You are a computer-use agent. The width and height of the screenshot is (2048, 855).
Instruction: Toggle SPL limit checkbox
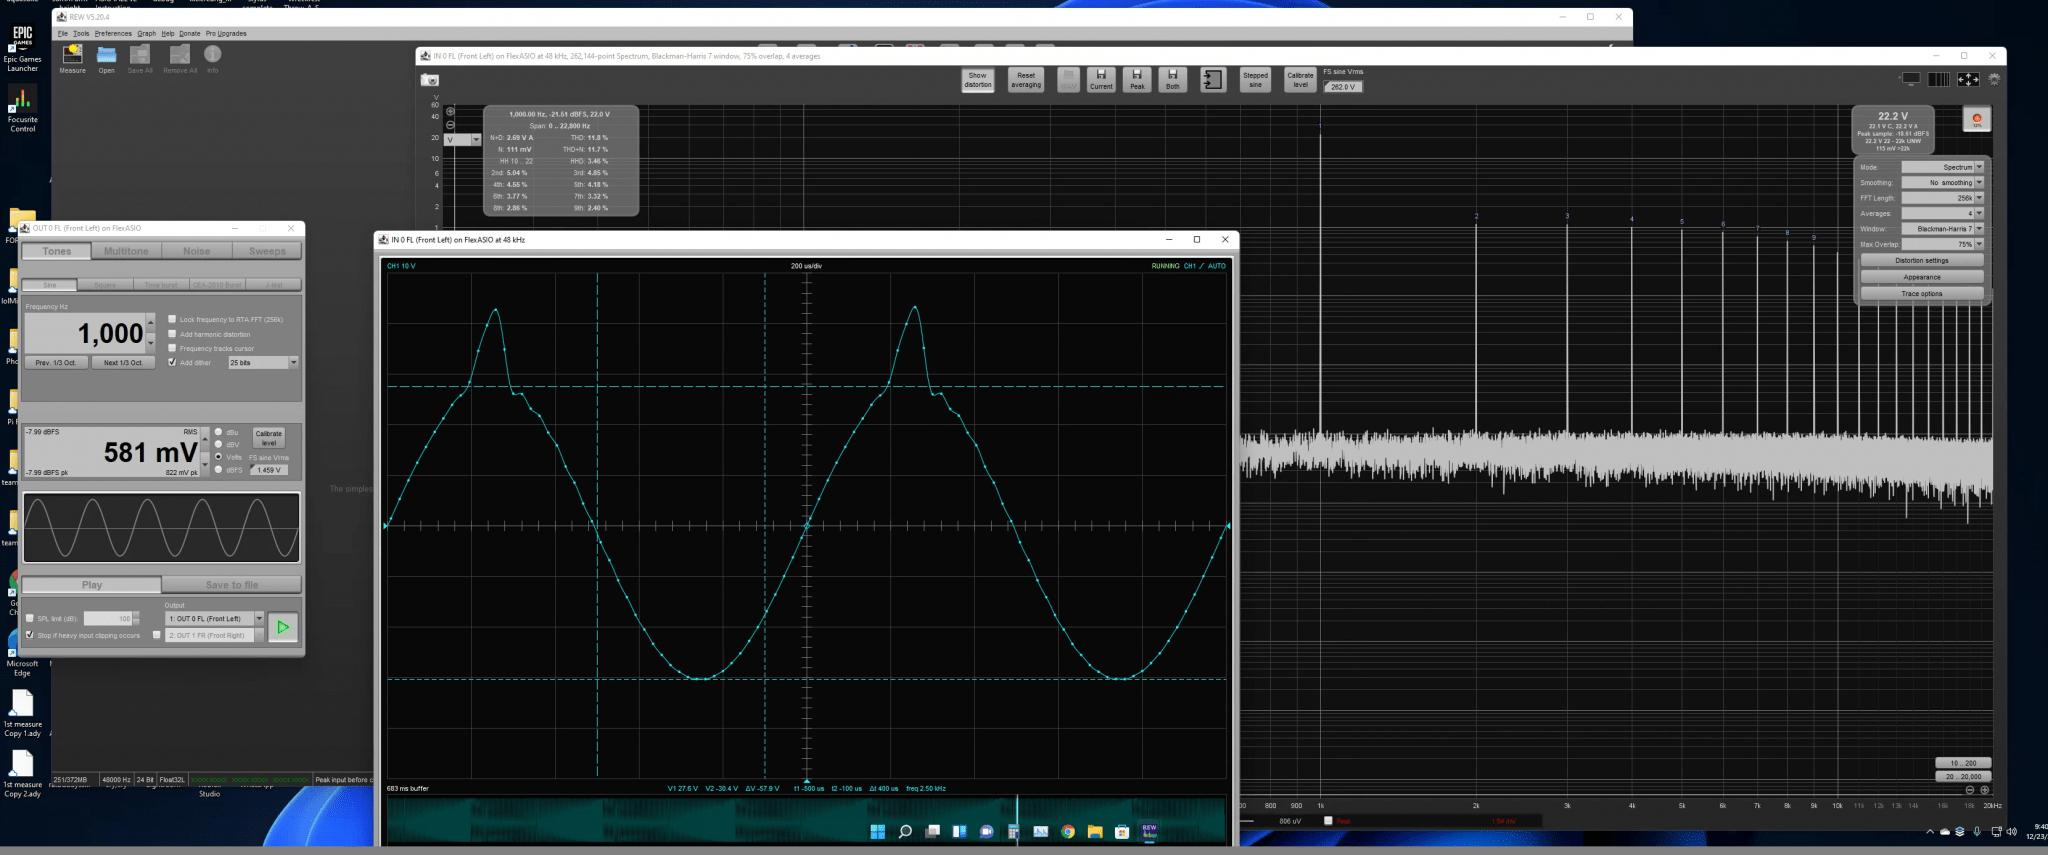coord(29,618)
